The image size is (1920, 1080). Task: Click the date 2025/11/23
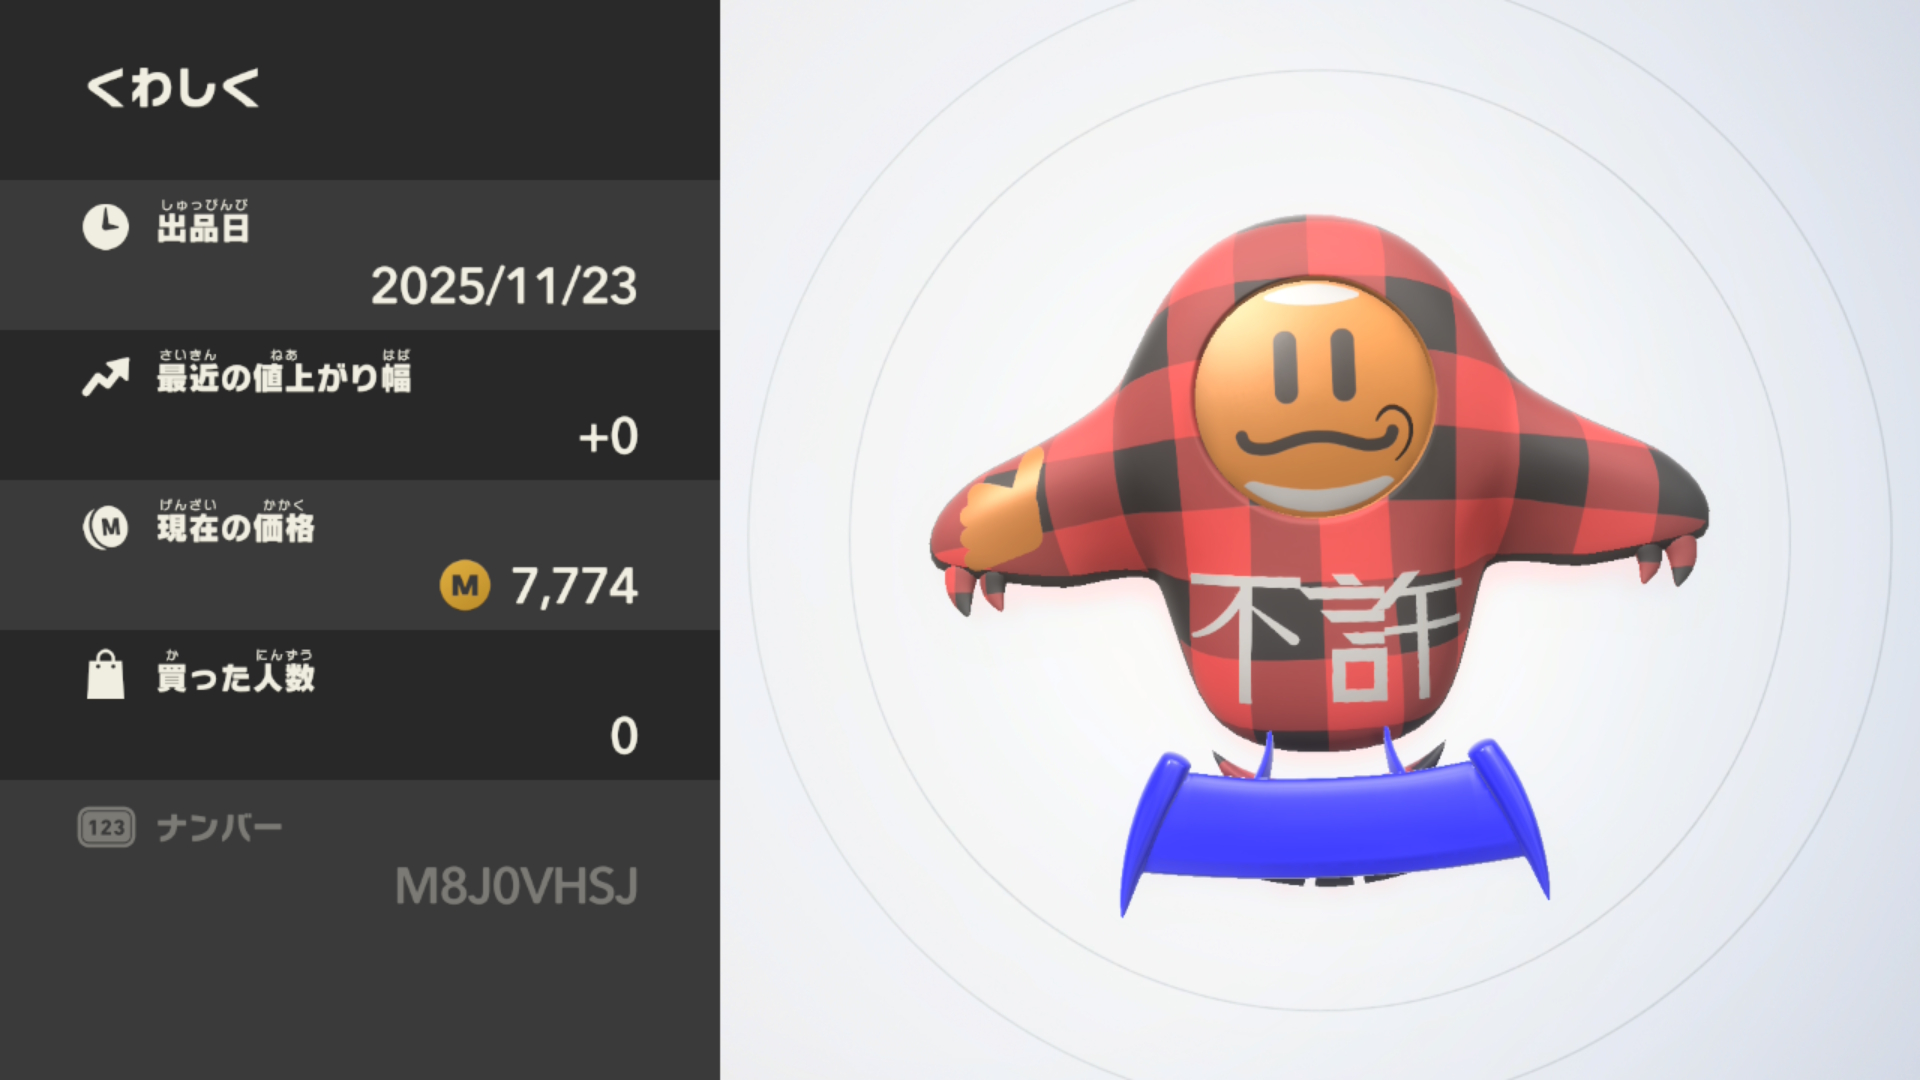pyautogui.click(x=504, y=286)
